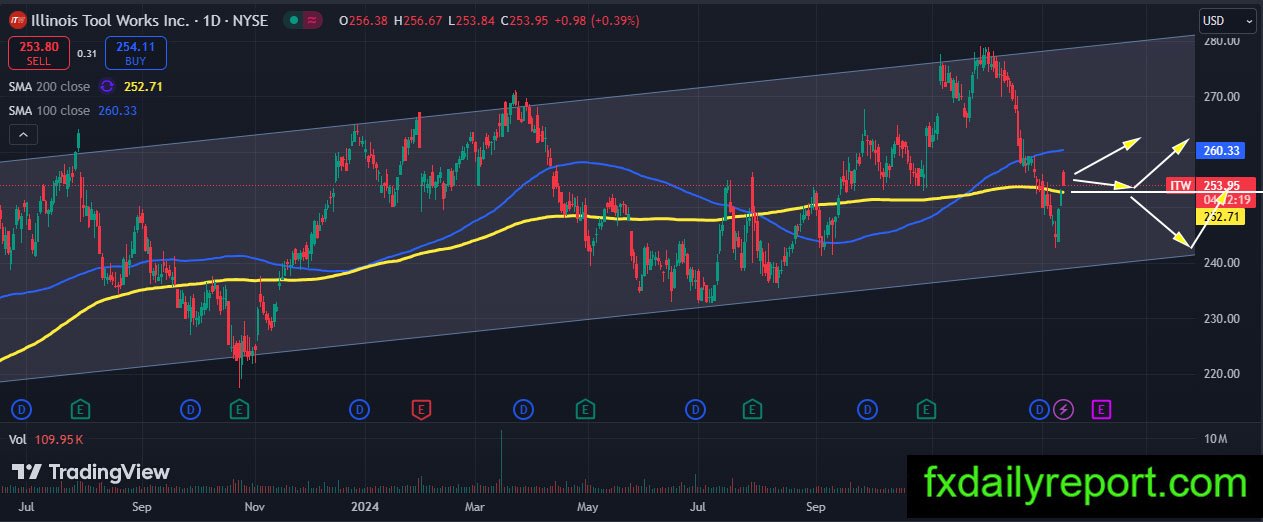This screenshot has width=1263, height=522.
Task: Click the blue 260.33 value beside SMA 100
Action: (x=118, y=110)
